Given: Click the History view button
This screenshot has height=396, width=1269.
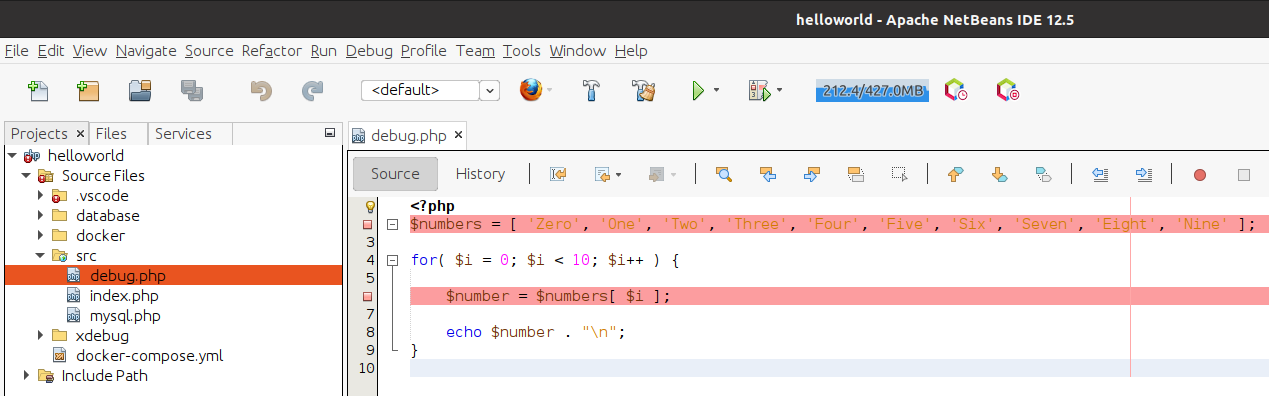Looking at the screenshot, I should point(480,174).
